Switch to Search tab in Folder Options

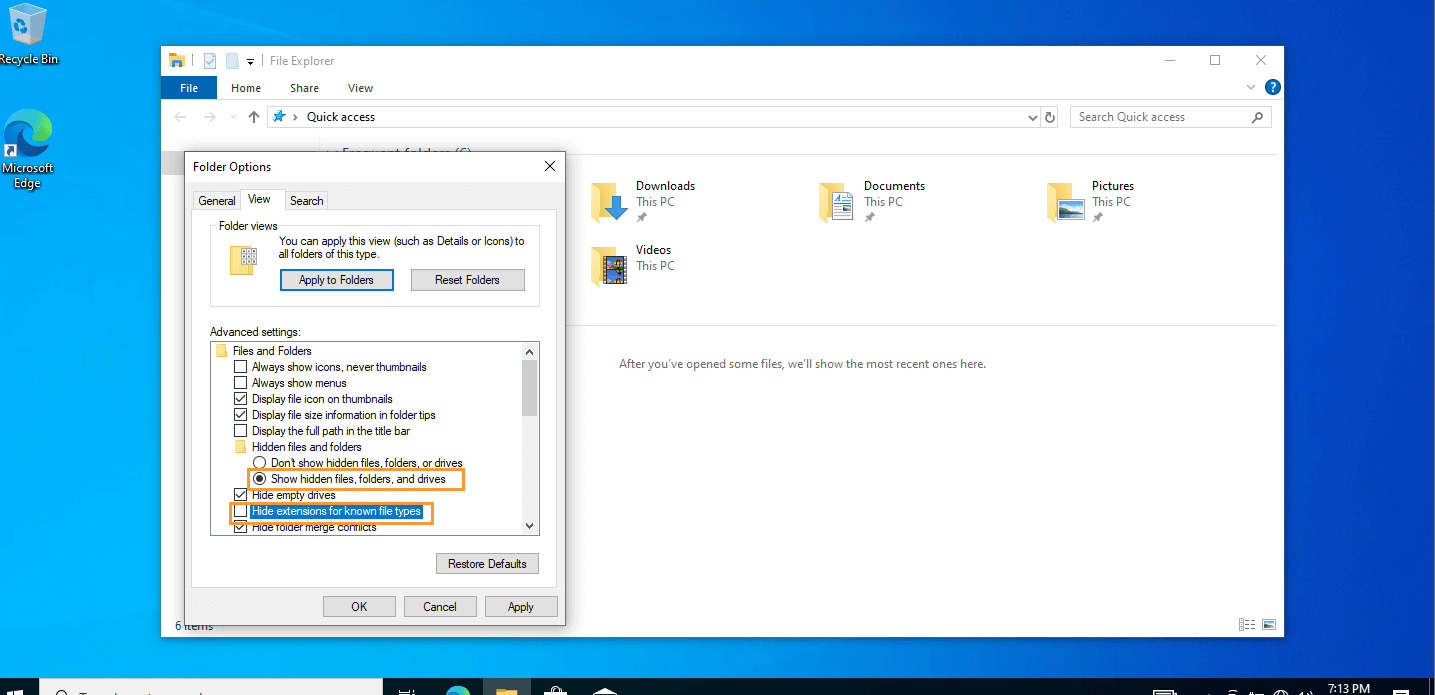[x=307, y=201]
